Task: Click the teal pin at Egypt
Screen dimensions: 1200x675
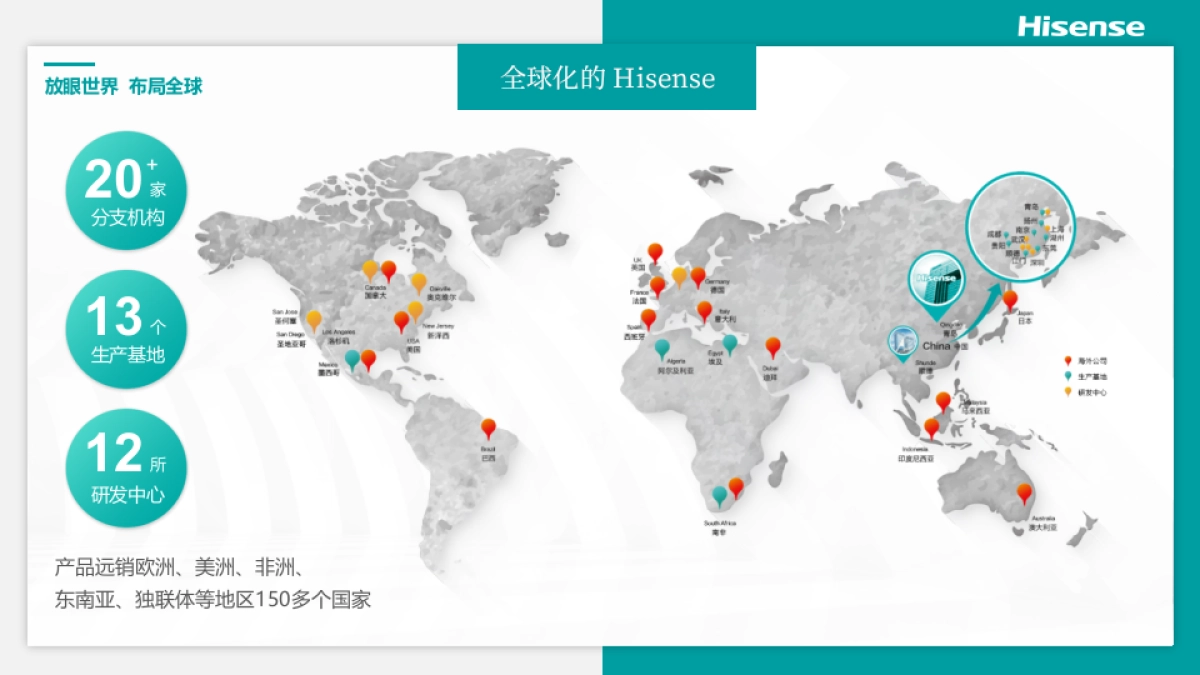Action: click(730, 344)
